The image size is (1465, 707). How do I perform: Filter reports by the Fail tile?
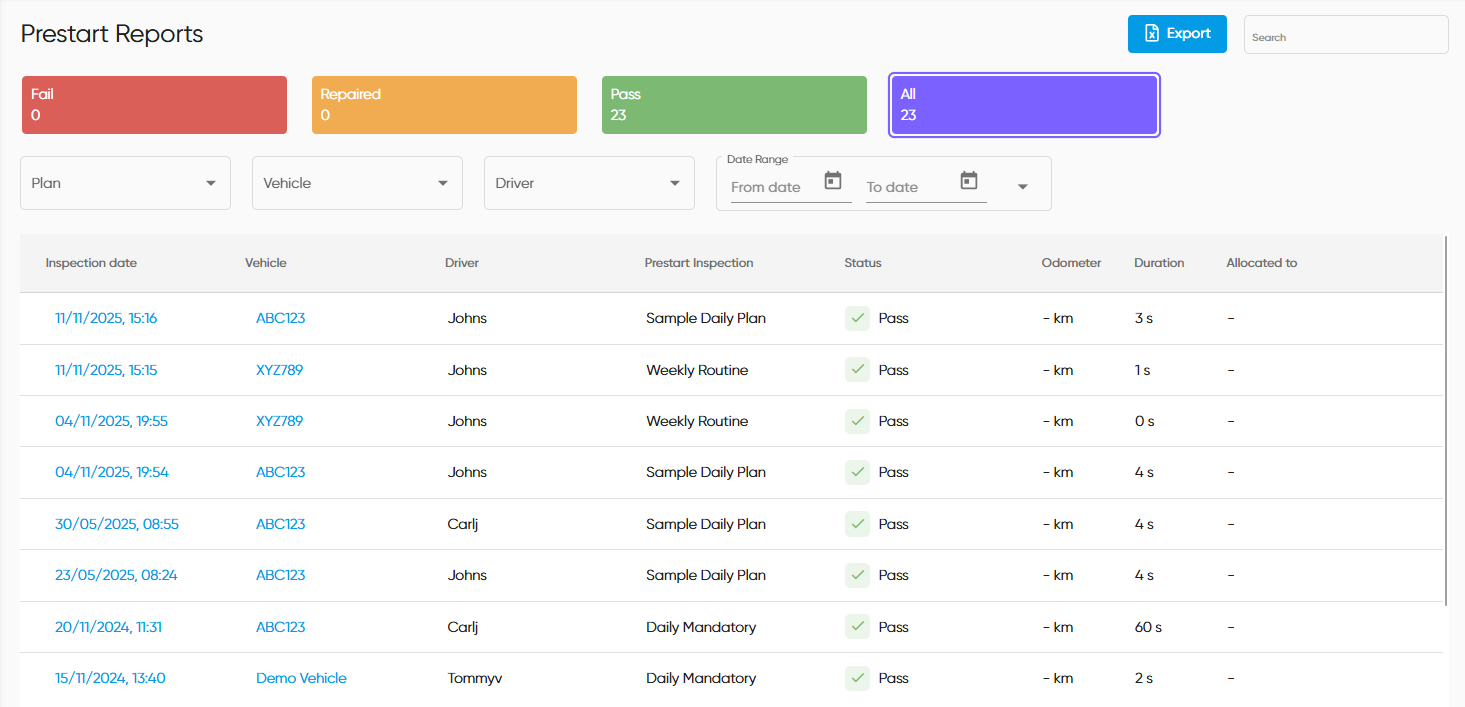pos(154,105)
